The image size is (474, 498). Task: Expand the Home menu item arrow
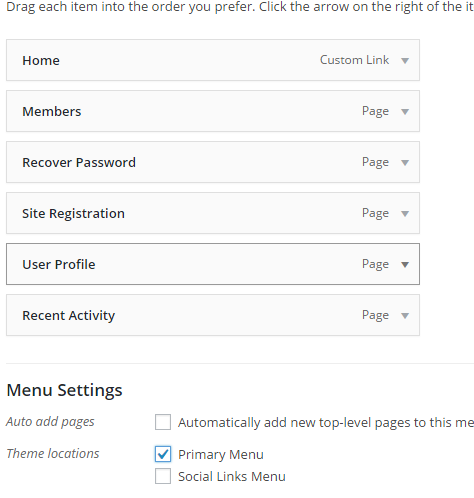click(x=405, y=61)
